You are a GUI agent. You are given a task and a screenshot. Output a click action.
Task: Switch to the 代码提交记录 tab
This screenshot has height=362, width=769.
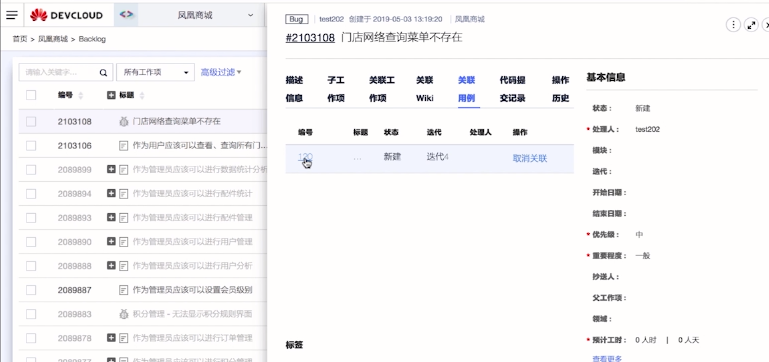(513, 89)
